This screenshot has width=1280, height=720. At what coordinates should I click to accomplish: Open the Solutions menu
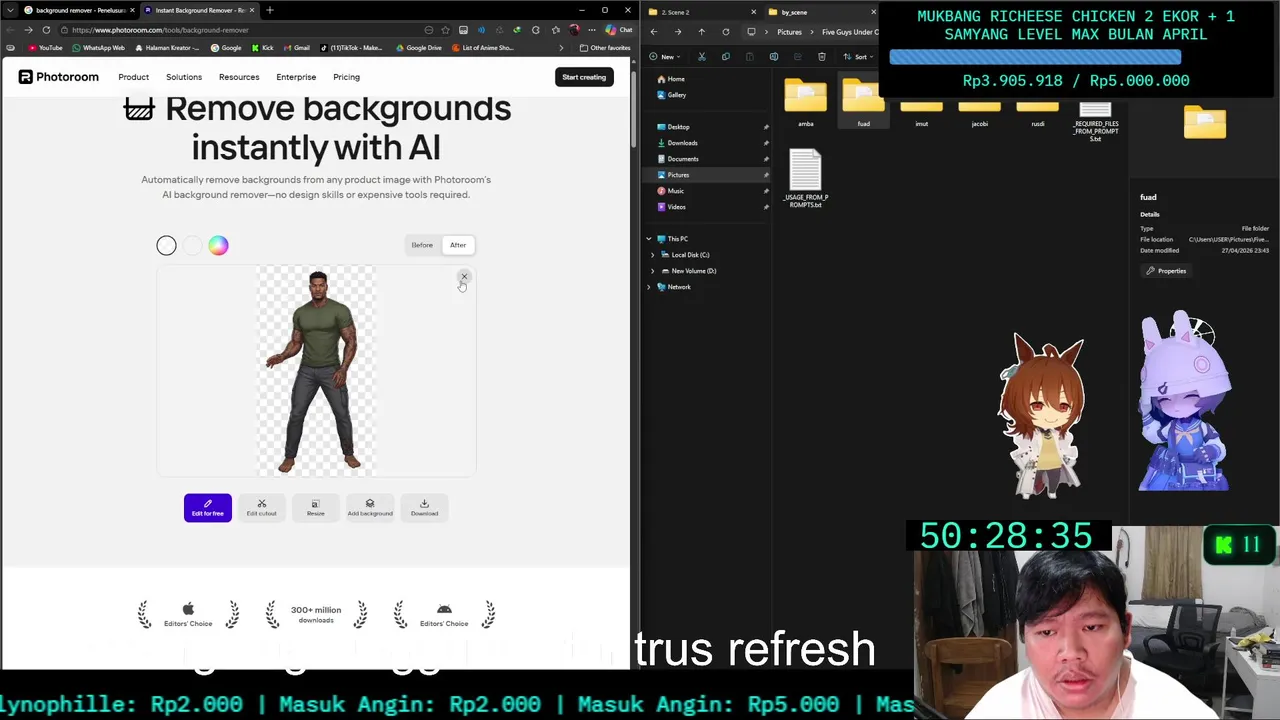point(184,77)
